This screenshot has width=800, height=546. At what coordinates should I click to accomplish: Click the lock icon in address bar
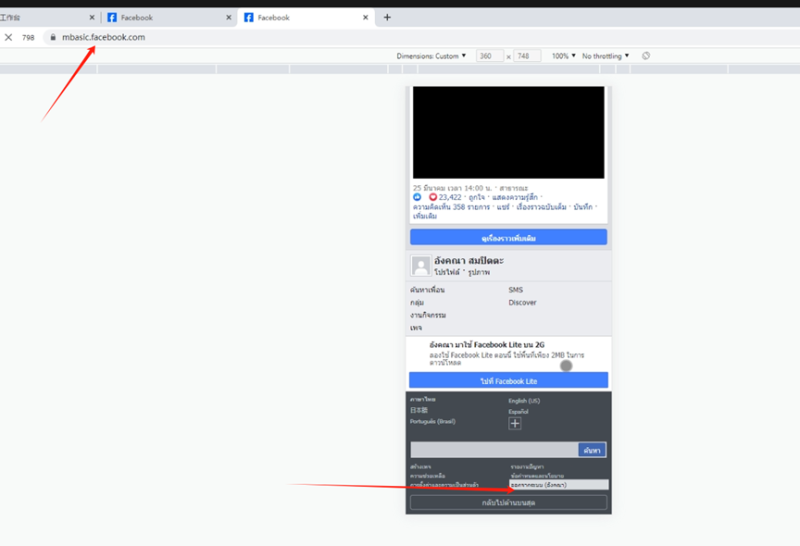53,37
